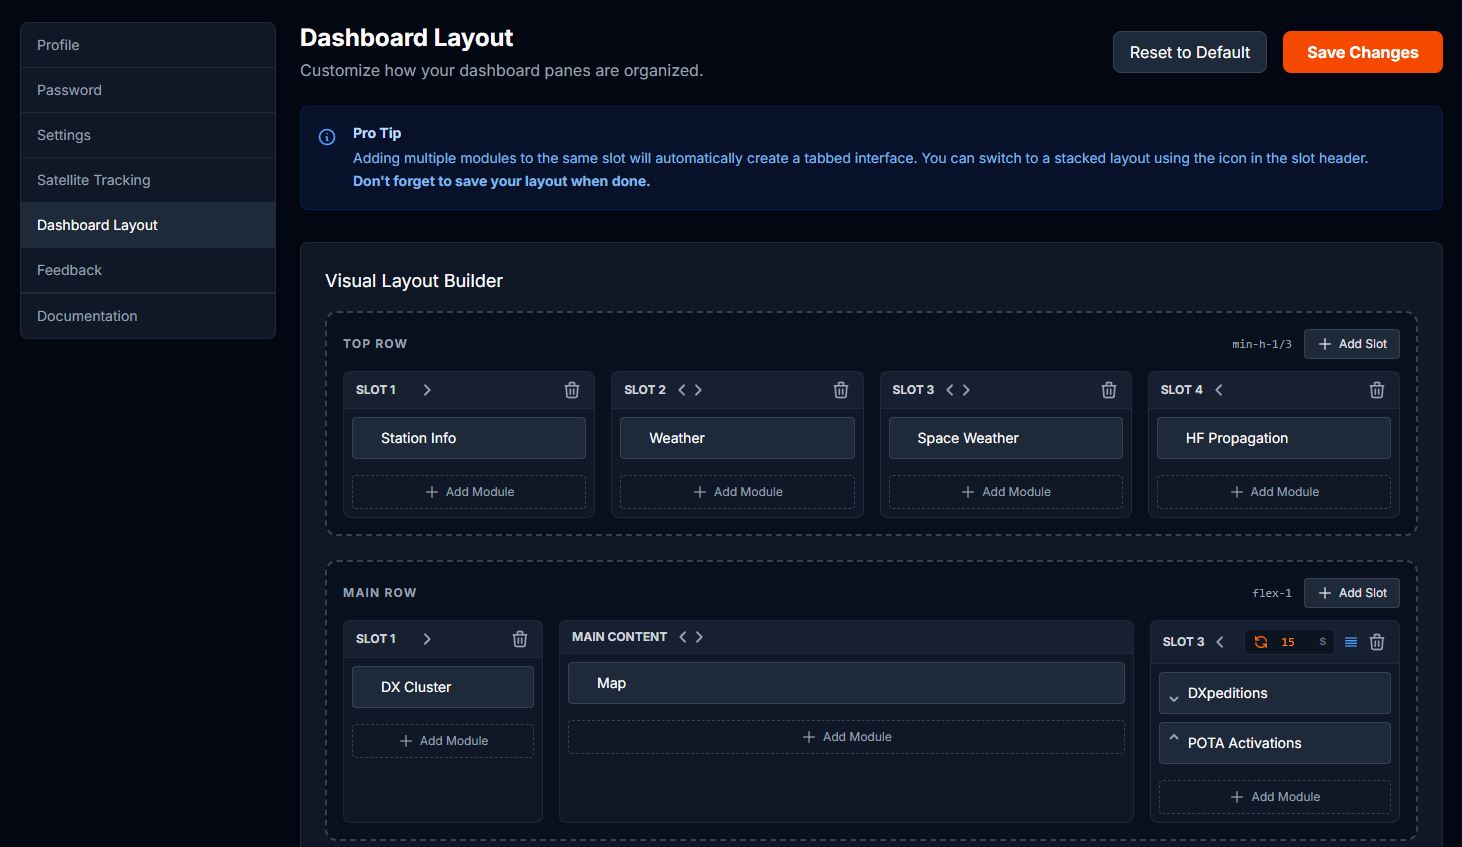Add Module under Space Weather
Screen dimensions: 1462x847
1006,492
